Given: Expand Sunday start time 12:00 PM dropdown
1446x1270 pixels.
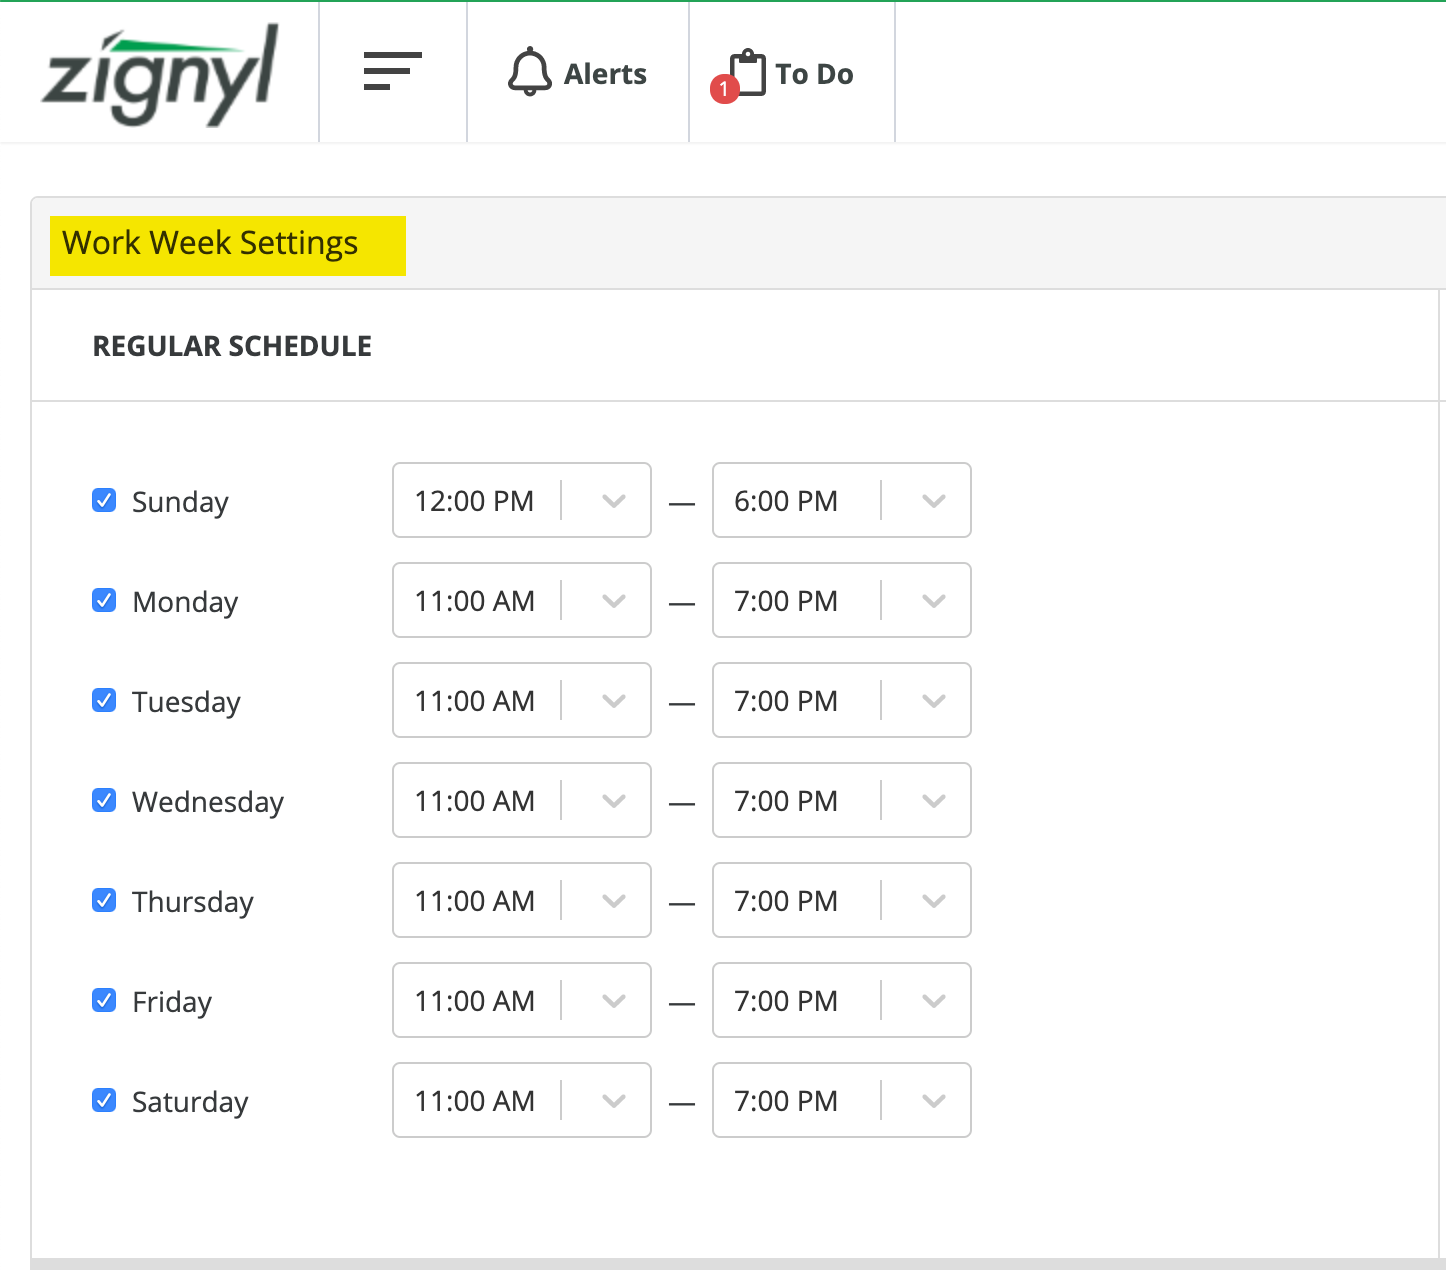Looking at the screenshot, I should (613, 501).
